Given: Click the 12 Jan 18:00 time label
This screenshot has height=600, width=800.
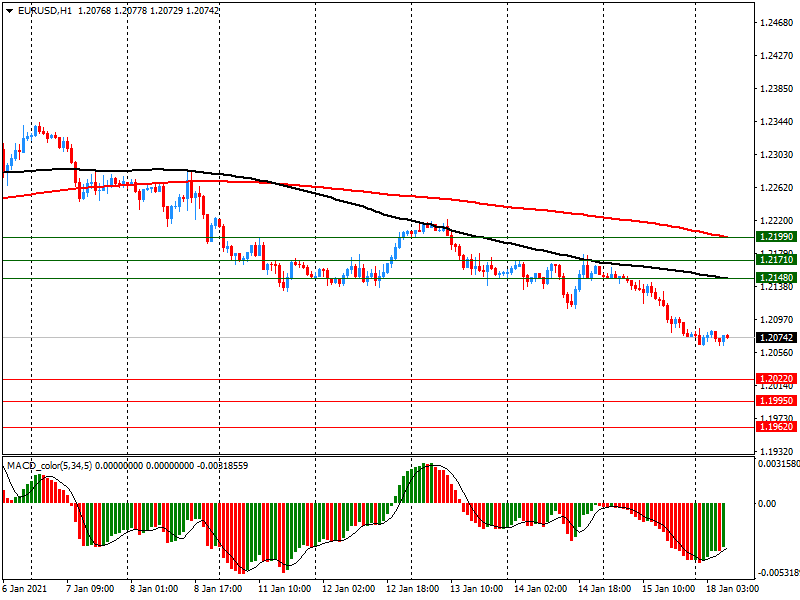Looking at the screenshot, I should [410, 590].
